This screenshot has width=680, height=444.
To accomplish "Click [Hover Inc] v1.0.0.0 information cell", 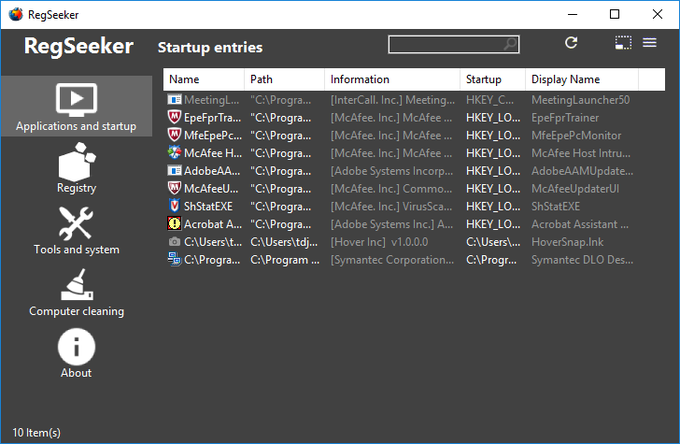I will coord(379,242).
